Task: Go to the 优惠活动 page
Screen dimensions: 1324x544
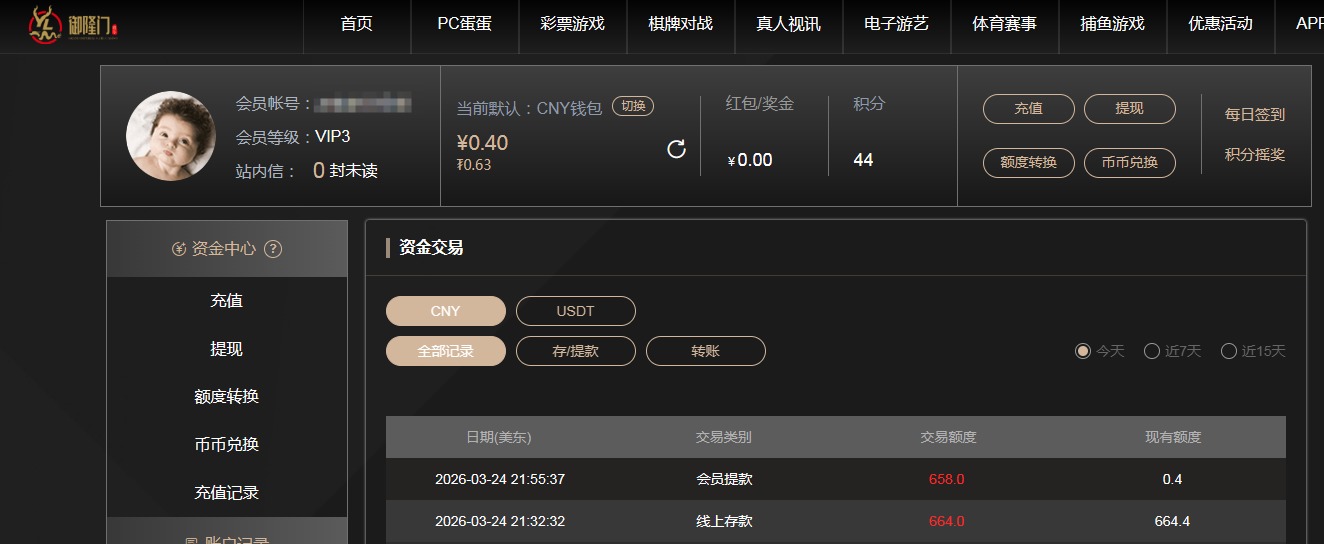Action: click(1221, 24)
